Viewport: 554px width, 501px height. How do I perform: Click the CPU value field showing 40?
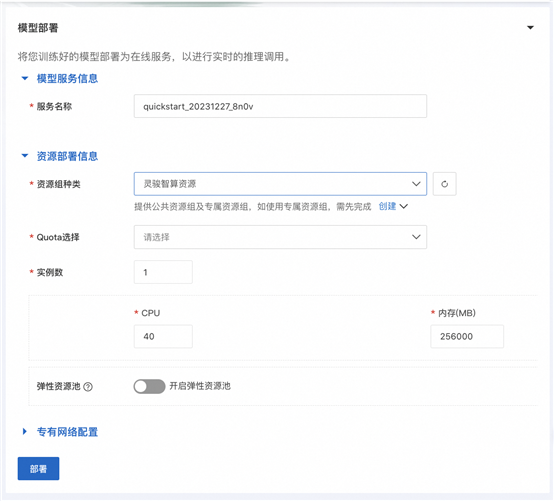[163, 337]
